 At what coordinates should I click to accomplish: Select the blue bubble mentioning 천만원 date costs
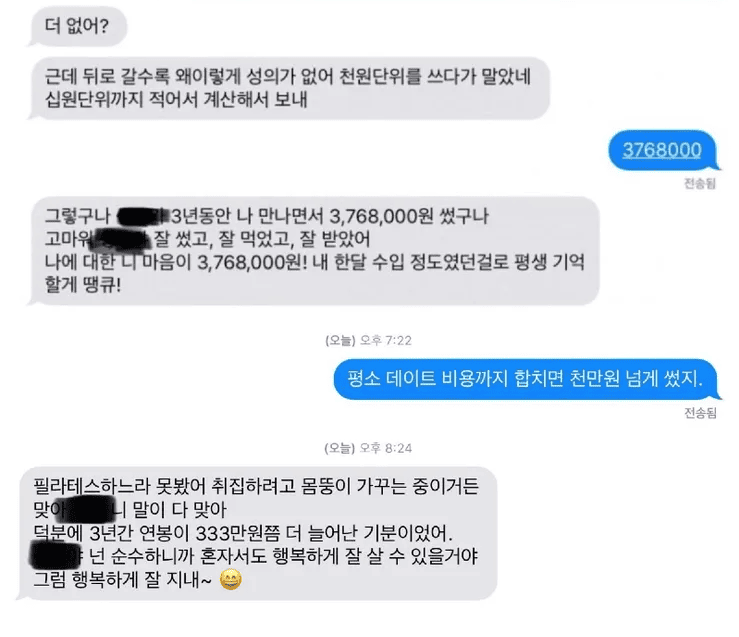pyautogui.click(x=525, y=379)
